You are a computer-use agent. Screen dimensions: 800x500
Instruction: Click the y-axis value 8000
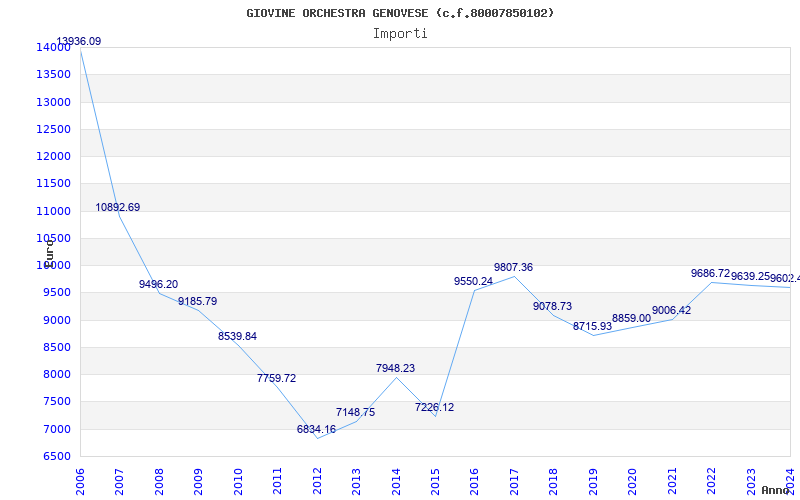coord(57,374)
